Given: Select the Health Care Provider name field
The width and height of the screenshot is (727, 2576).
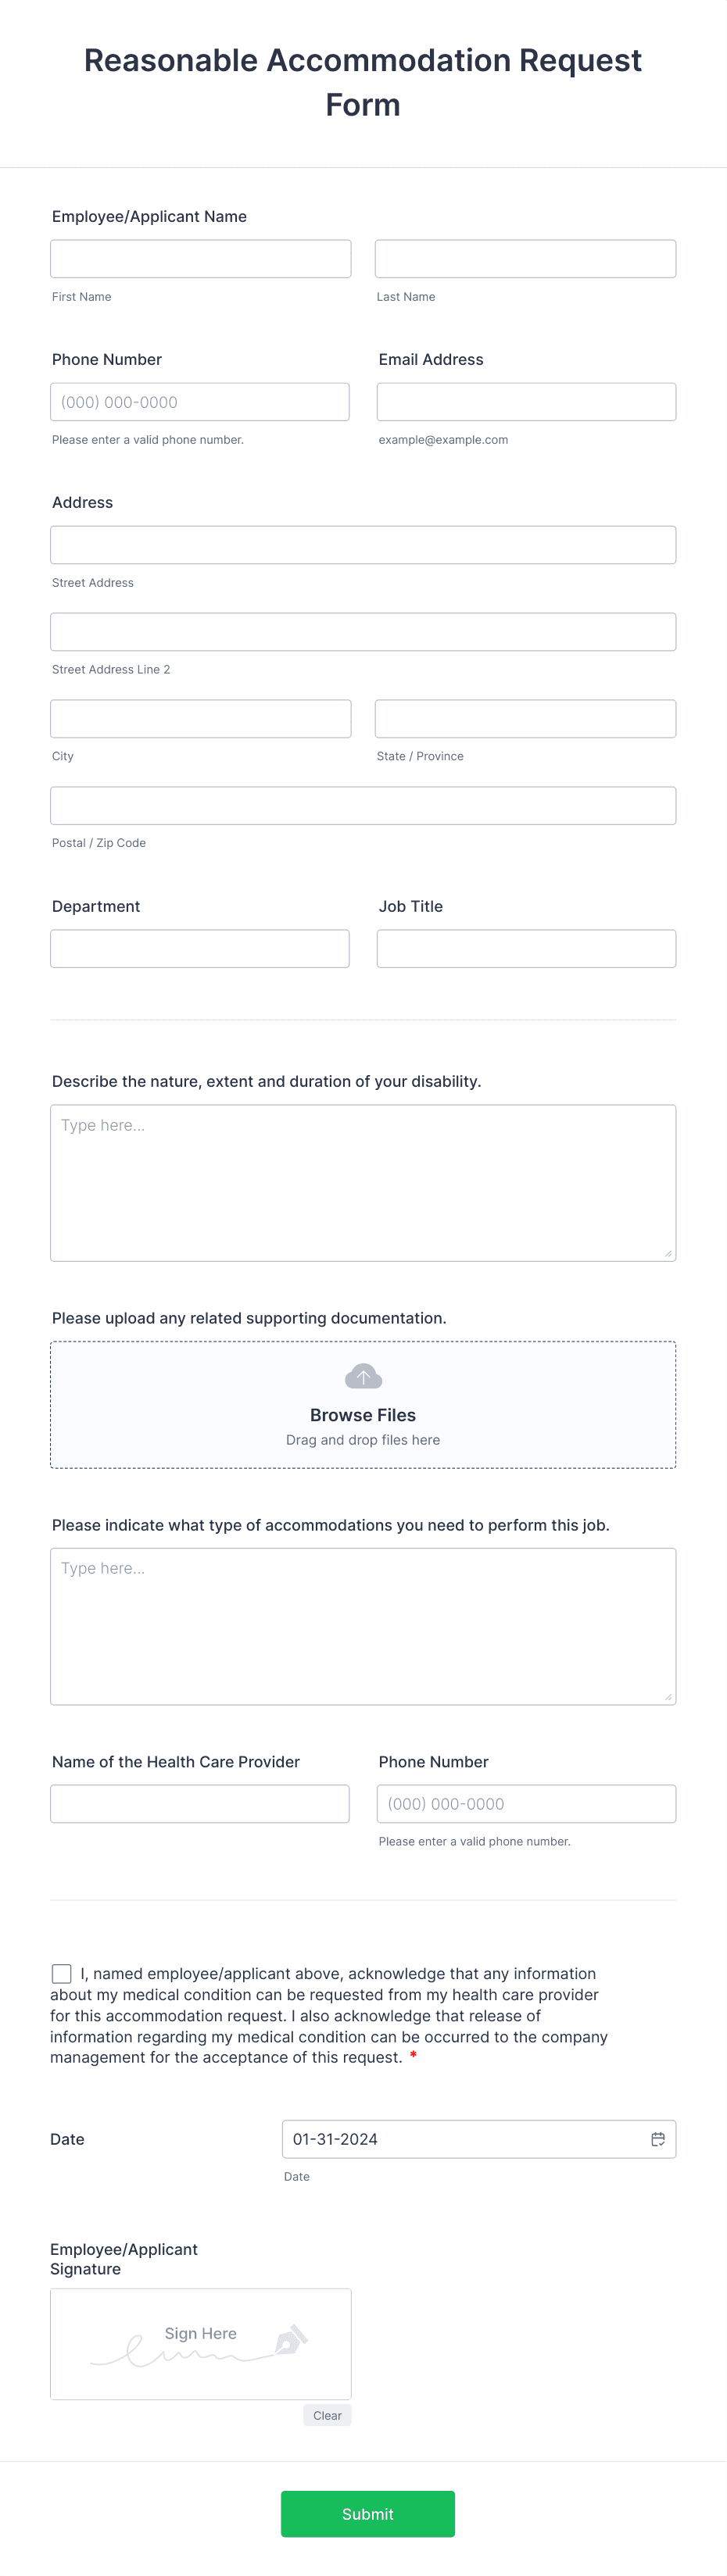Looking at the screenshot, I should pos(200,1804).
